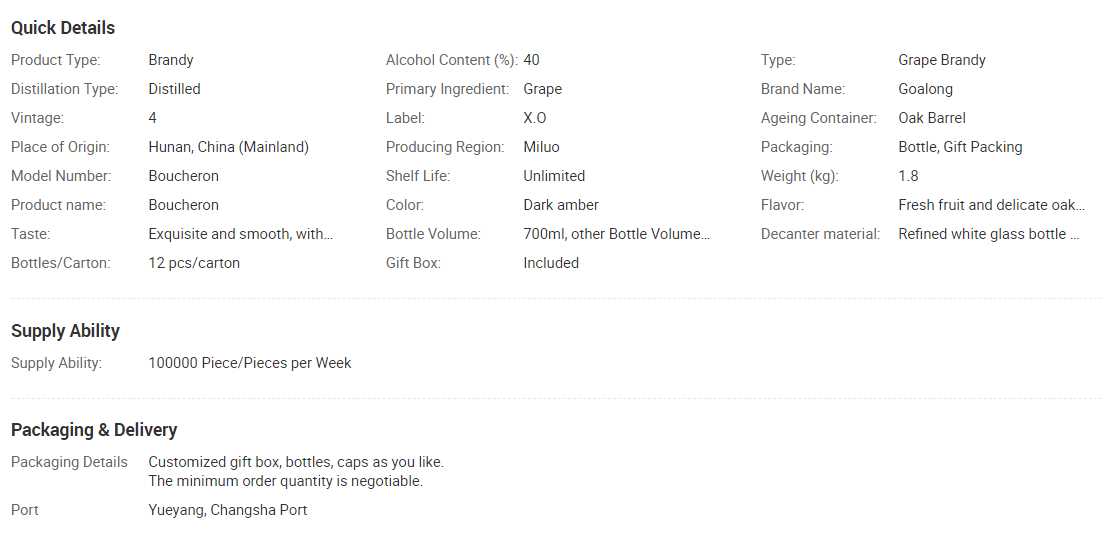
Task: Click the Hunan, China (Mainland) origin text
Action: (228, 147)
